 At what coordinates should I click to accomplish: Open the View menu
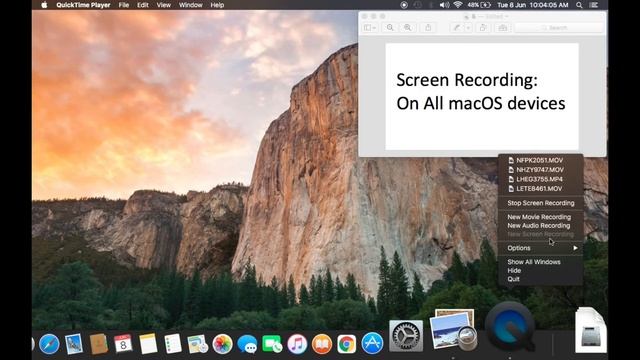[164, 5]
